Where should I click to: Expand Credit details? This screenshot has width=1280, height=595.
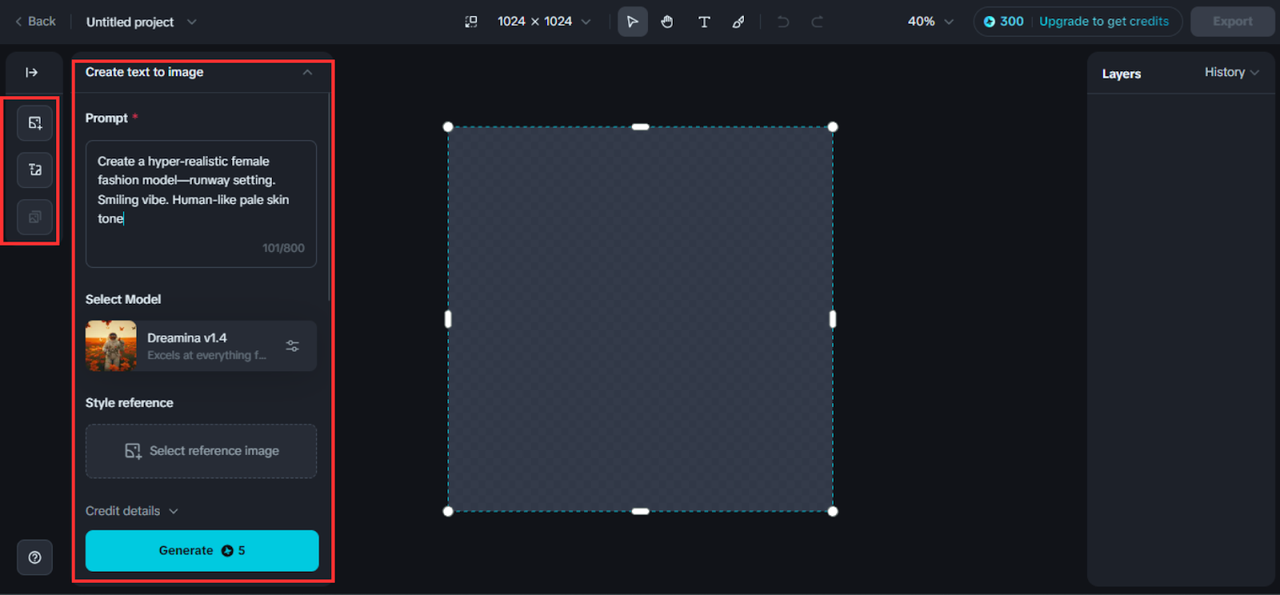pyautogui.click(x=131, y=511)
